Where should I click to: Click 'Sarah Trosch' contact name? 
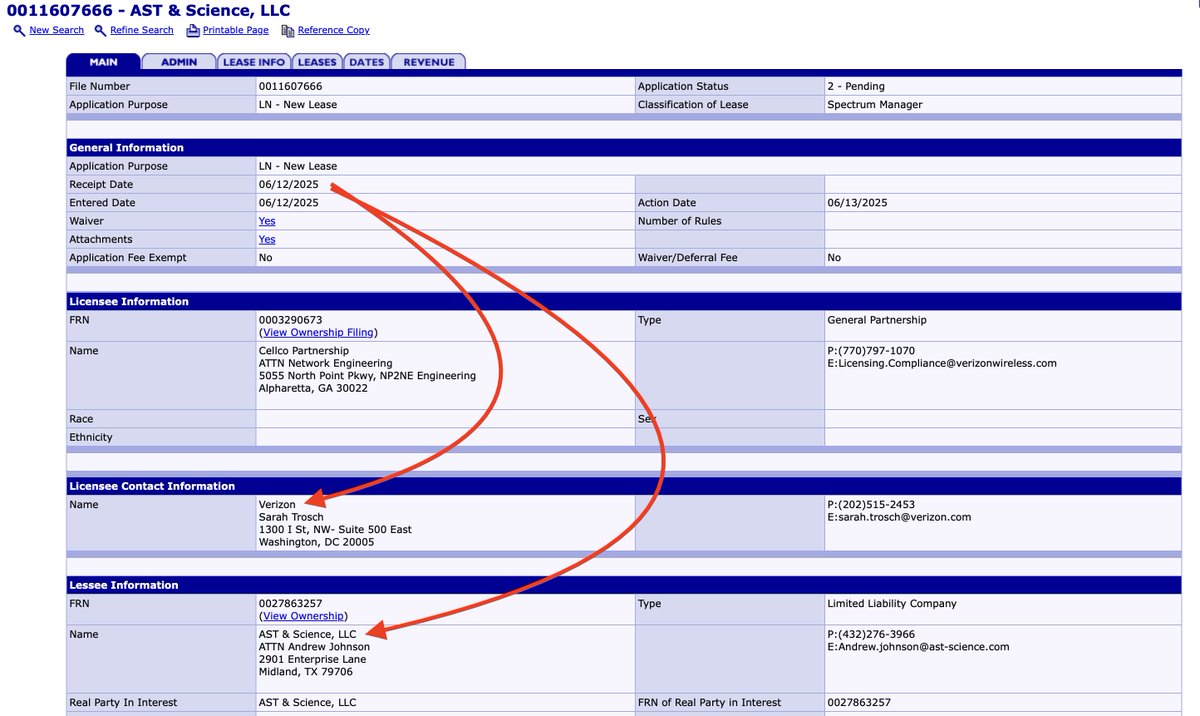click(291, 517)
